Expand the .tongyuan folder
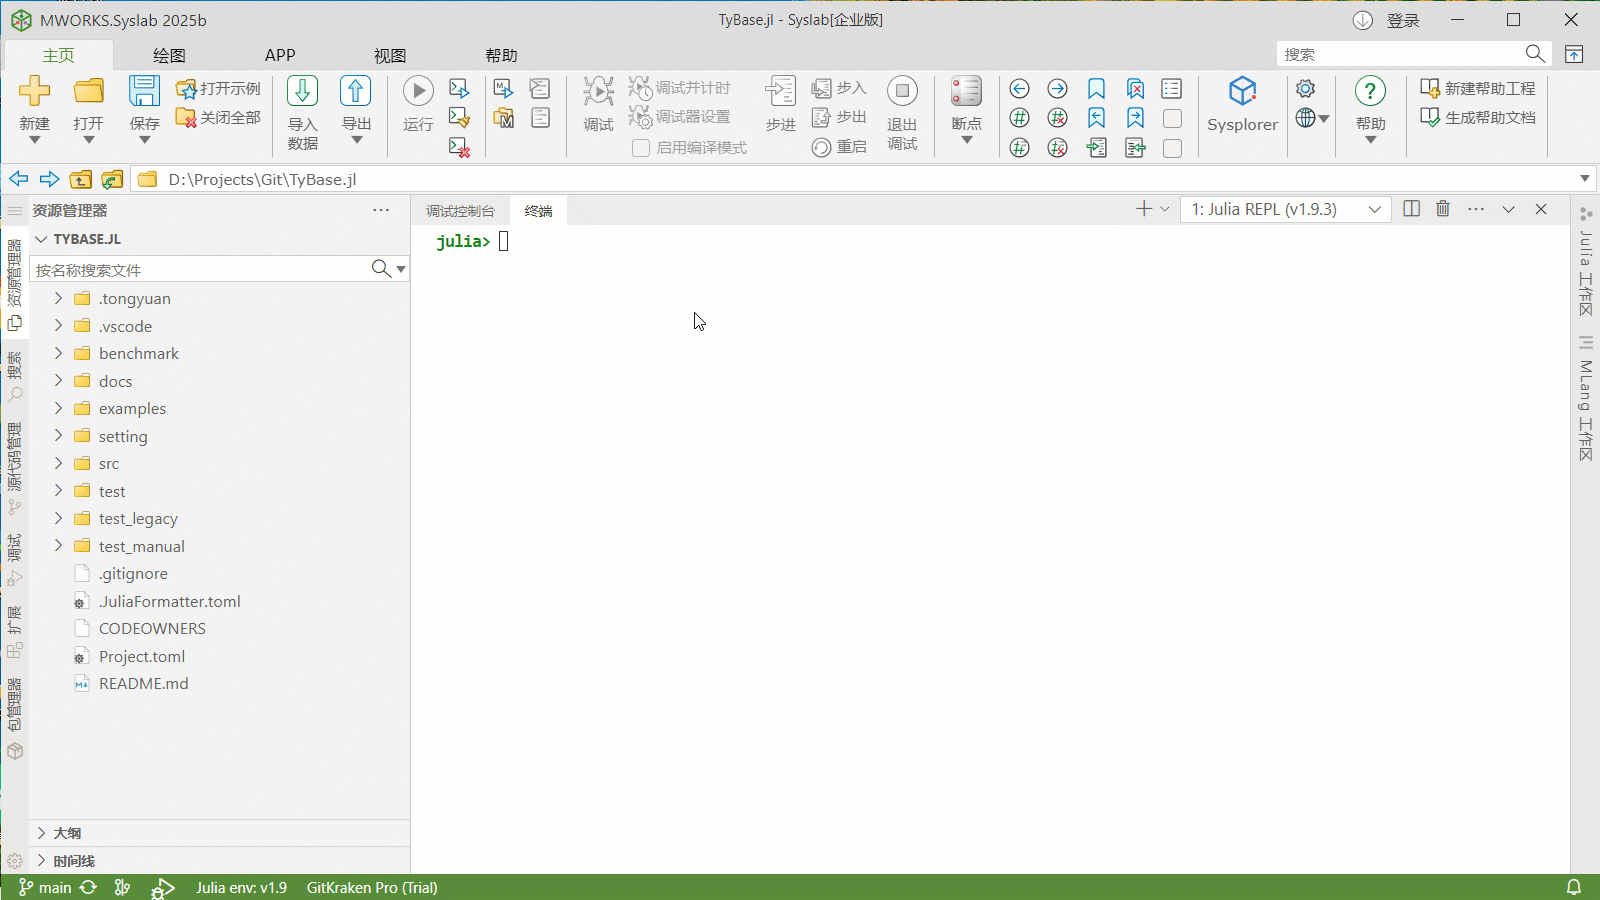Image resolution: width=1600 pixels, height=900 pixels. pyautogui.click(x=58, y=298)
